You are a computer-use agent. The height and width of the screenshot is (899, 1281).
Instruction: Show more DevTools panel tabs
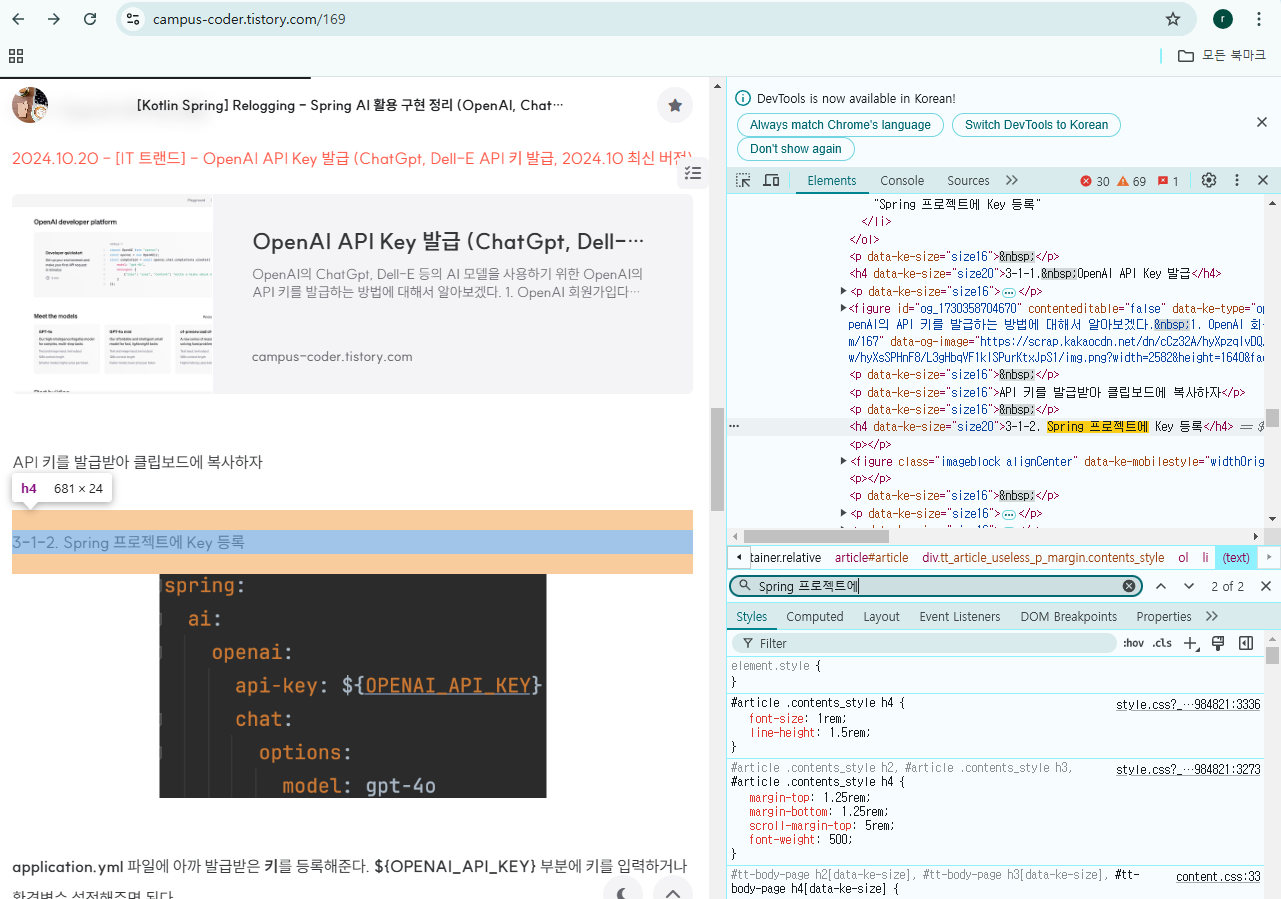coord(1012,181)
